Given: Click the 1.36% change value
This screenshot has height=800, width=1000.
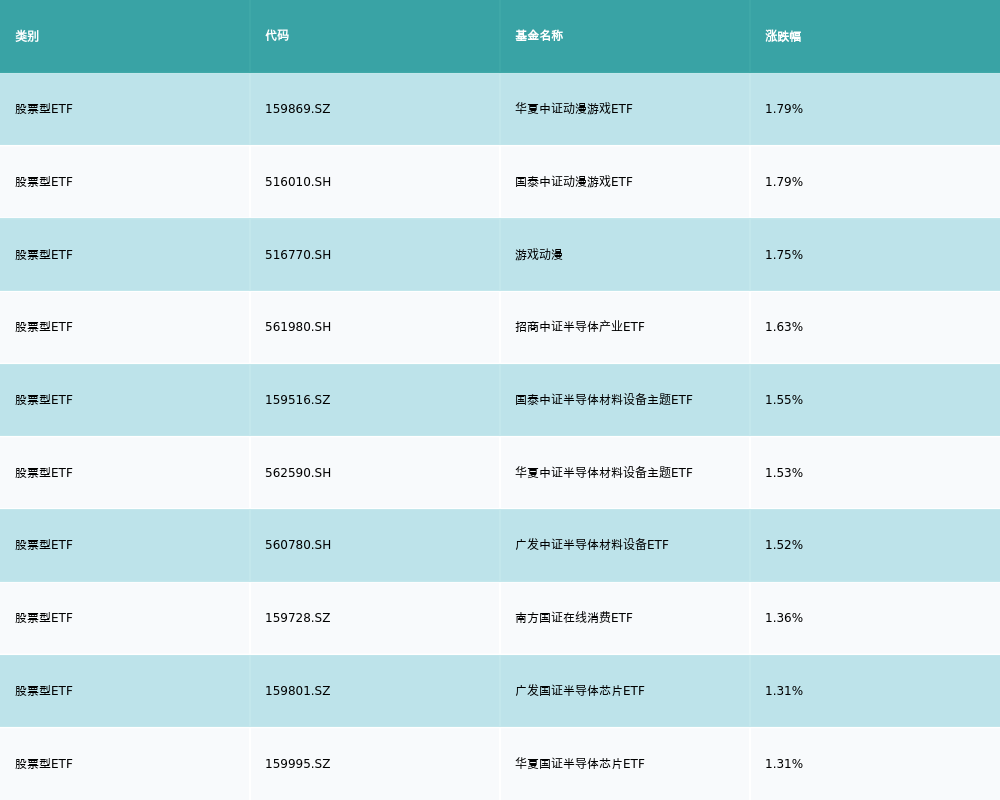Looking at the screenshot, I should (784, 618).
